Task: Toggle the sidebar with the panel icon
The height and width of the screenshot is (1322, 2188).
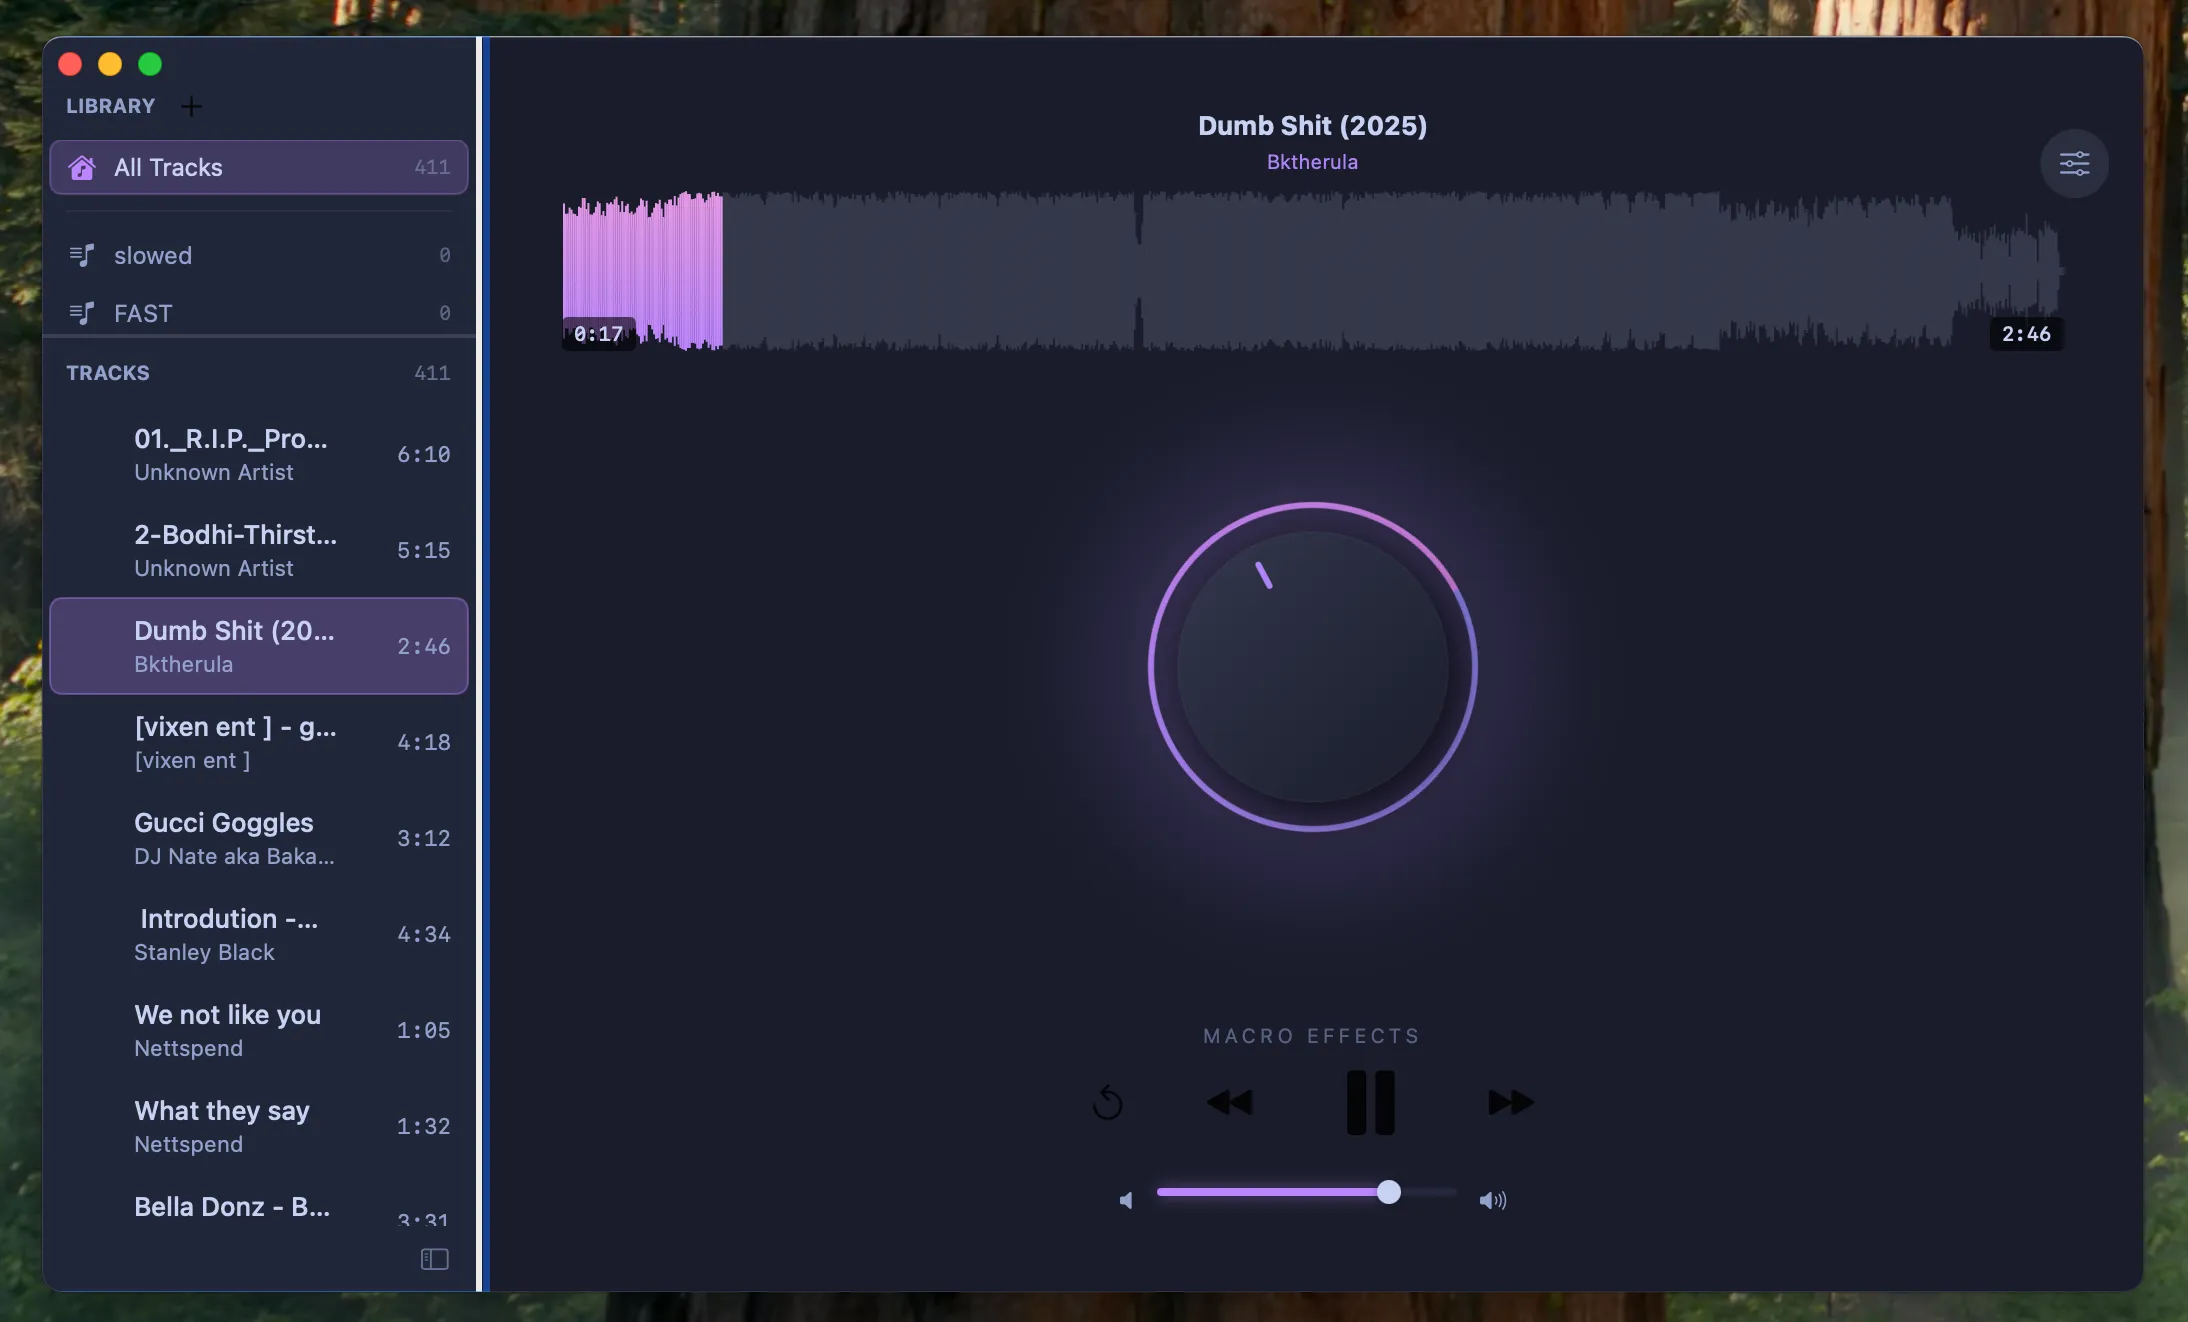Action: [x=434, y=1259]
